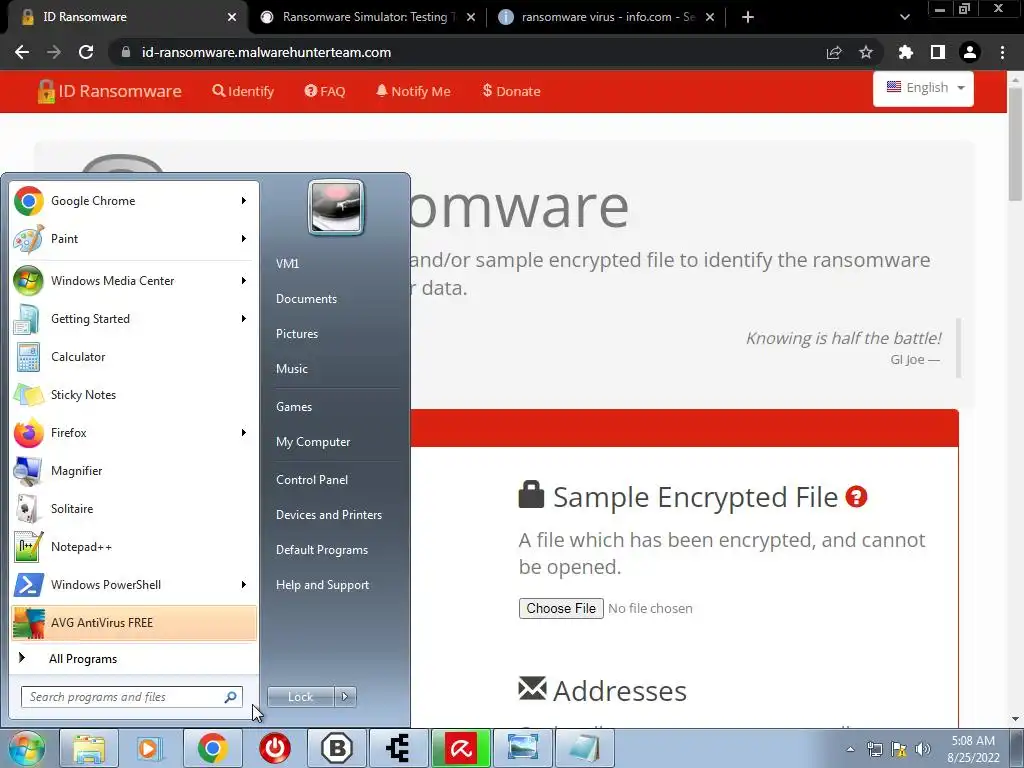This screenshot has width=1024, height=768.
Task: Open Sticky Notes from the Start menu
Action: point(134,394)
